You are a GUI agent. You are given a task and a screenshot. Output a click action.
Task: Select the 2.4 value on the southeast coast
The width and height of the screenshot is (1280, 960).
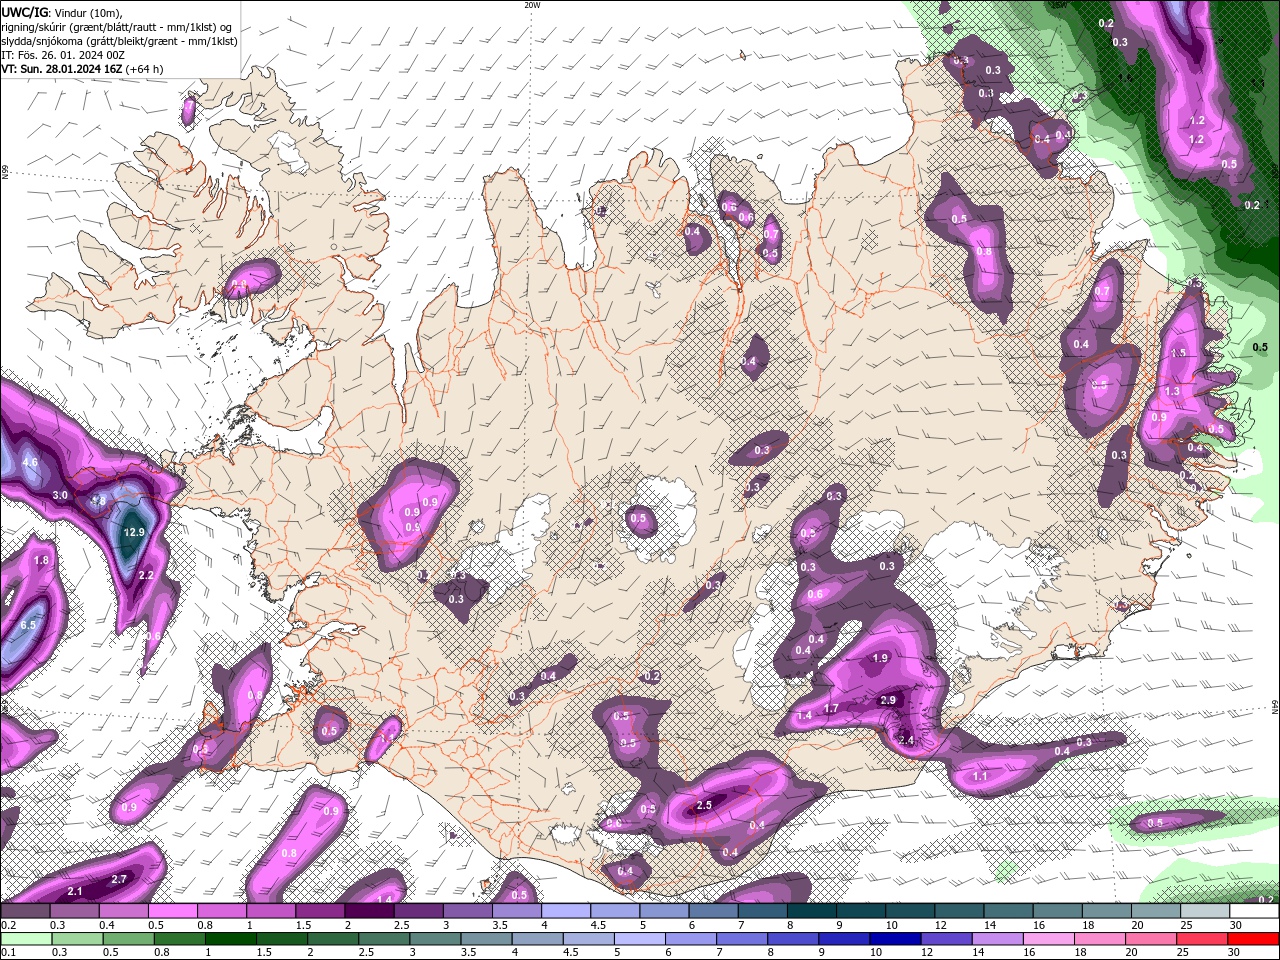pos(907,740)
